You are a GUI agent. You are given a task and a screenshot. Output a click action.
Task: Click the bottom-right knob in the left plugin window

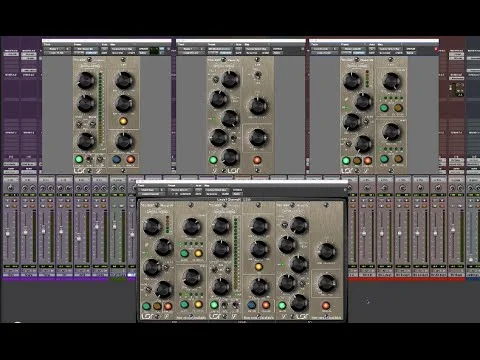click(x=124, y=141)
